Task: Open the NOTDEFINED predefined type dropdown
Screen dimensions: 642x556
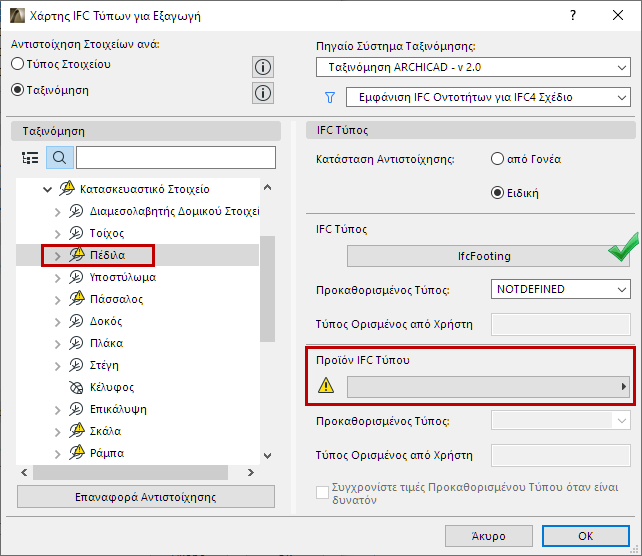Action: [x=560, y=289]
